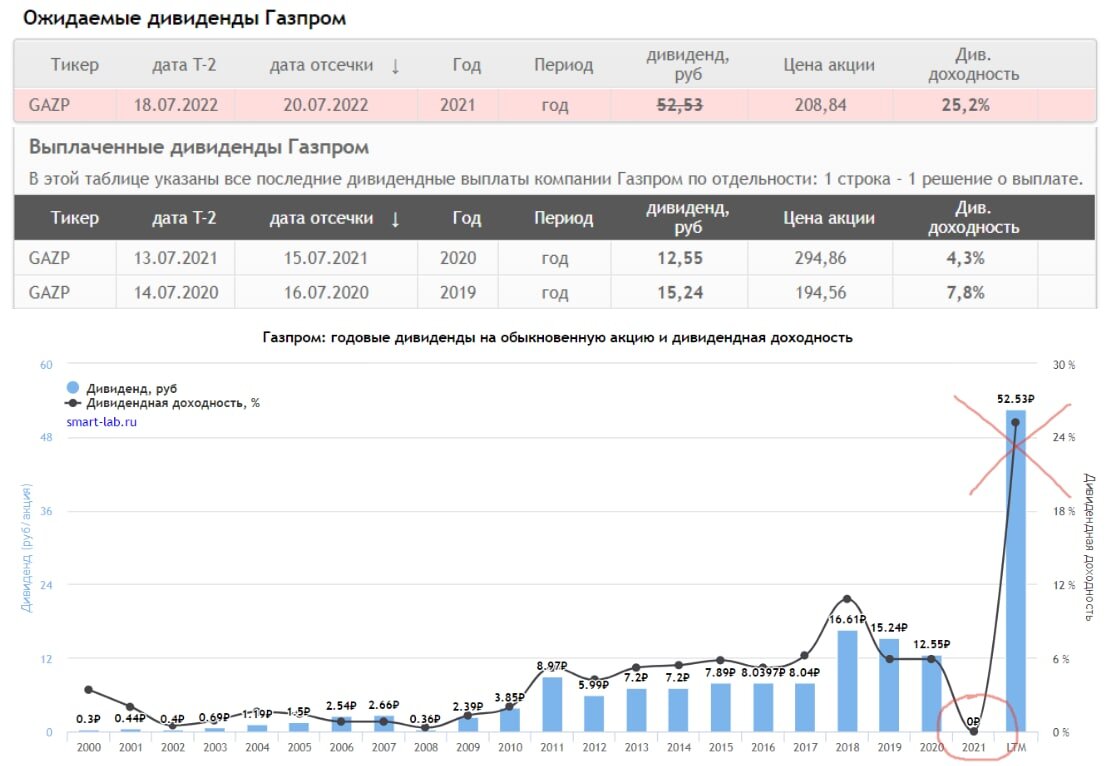Screen dimensions: 1111x766
Task: Select the 2021 yield data point
Action: [974, 731]
